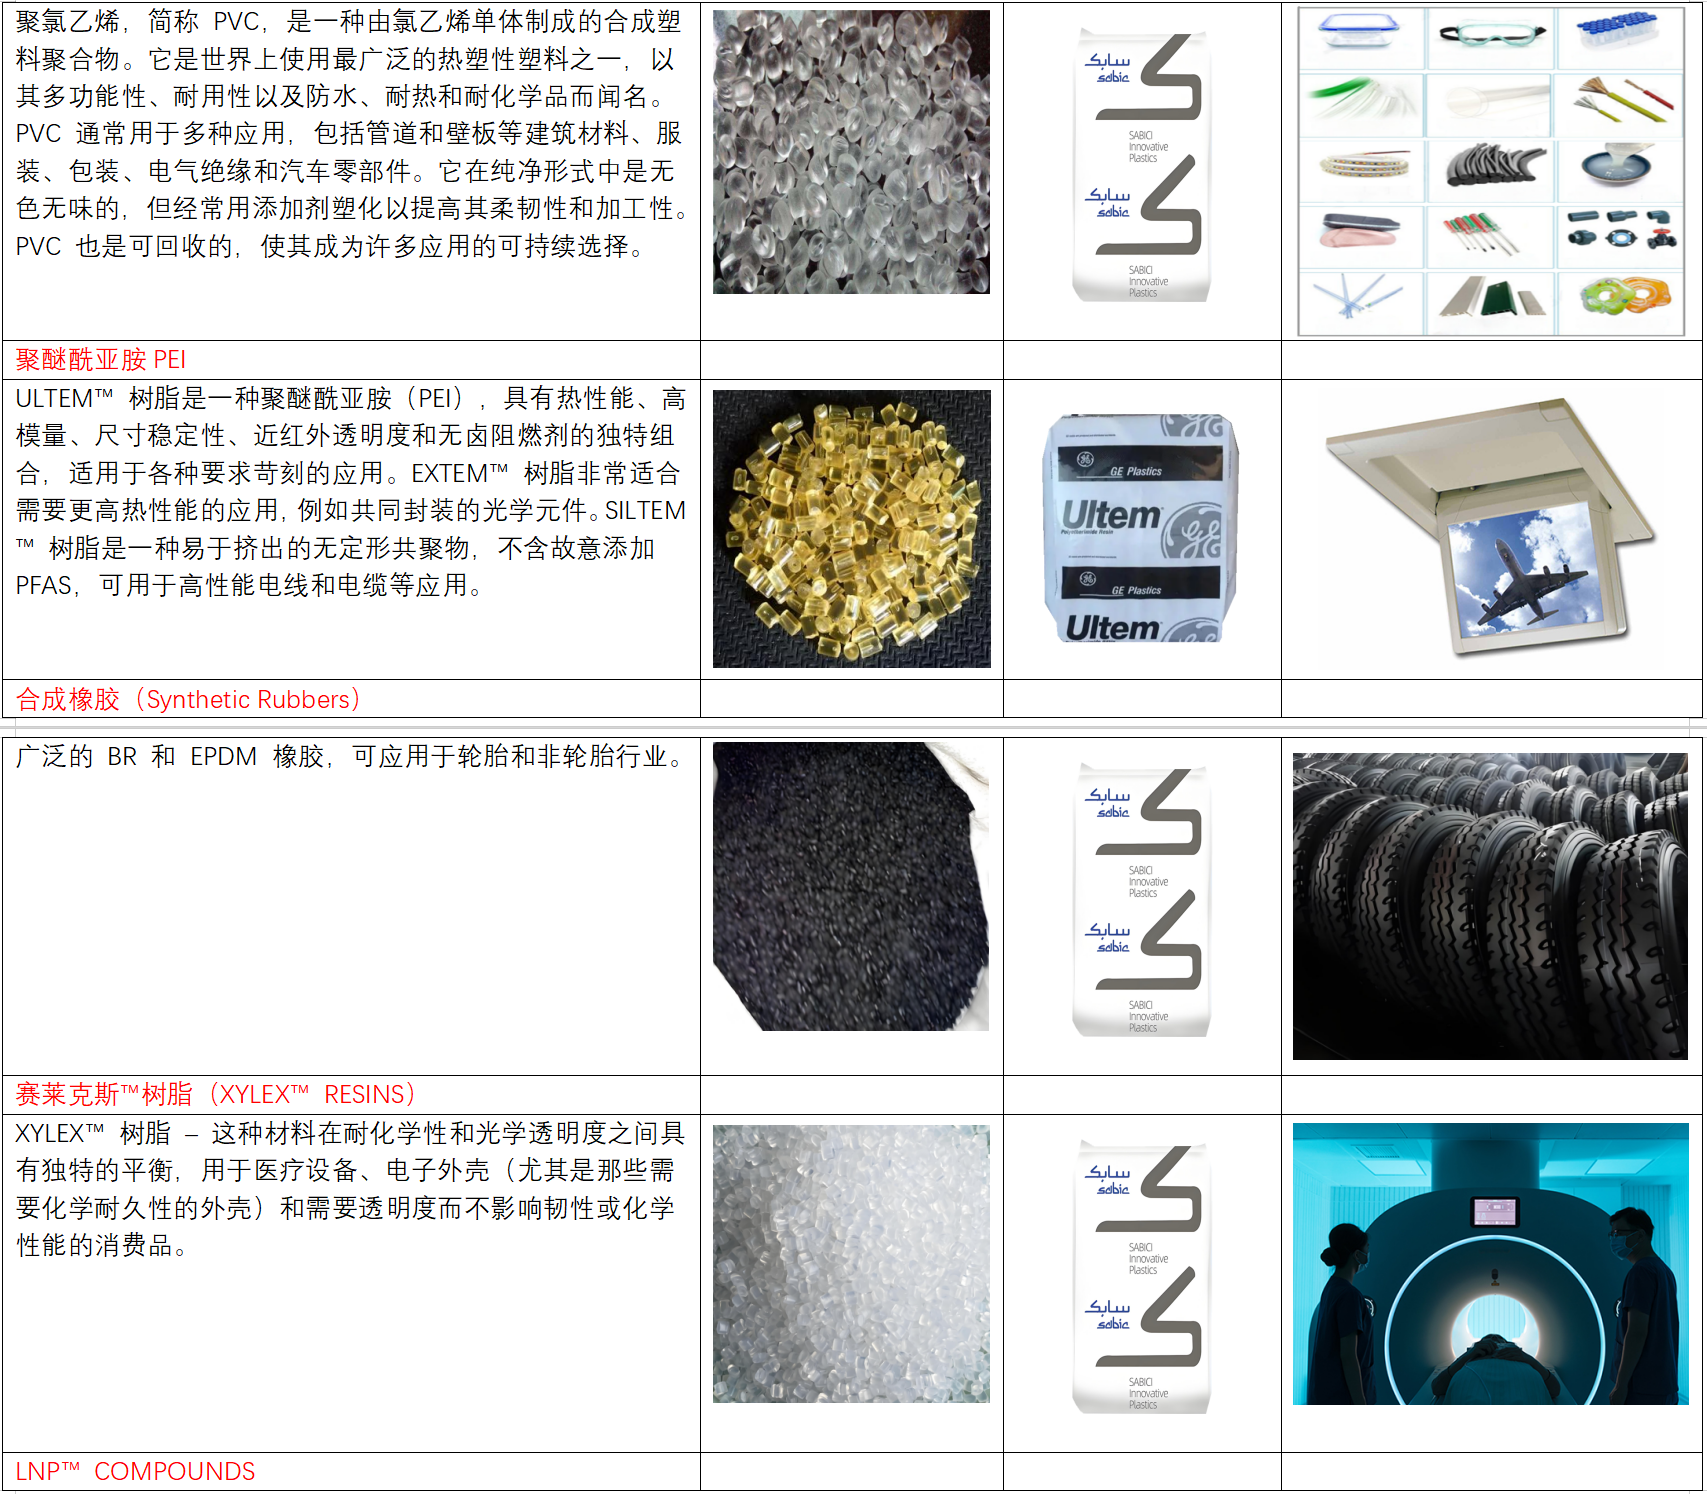Click the red heading 聚醚酰亚胺 PEI
Viewport: 1707px width, 1494px height.
click(x=101, y=360)
